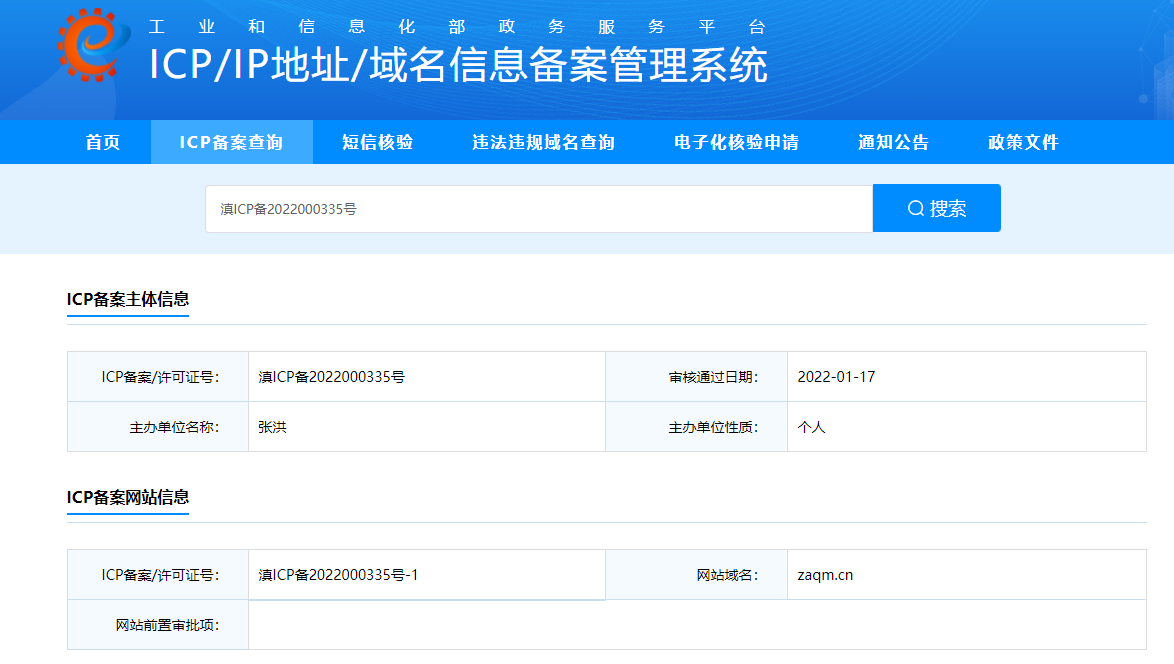
Task: Open the 首页 home tab
Action: pos(102,142)
